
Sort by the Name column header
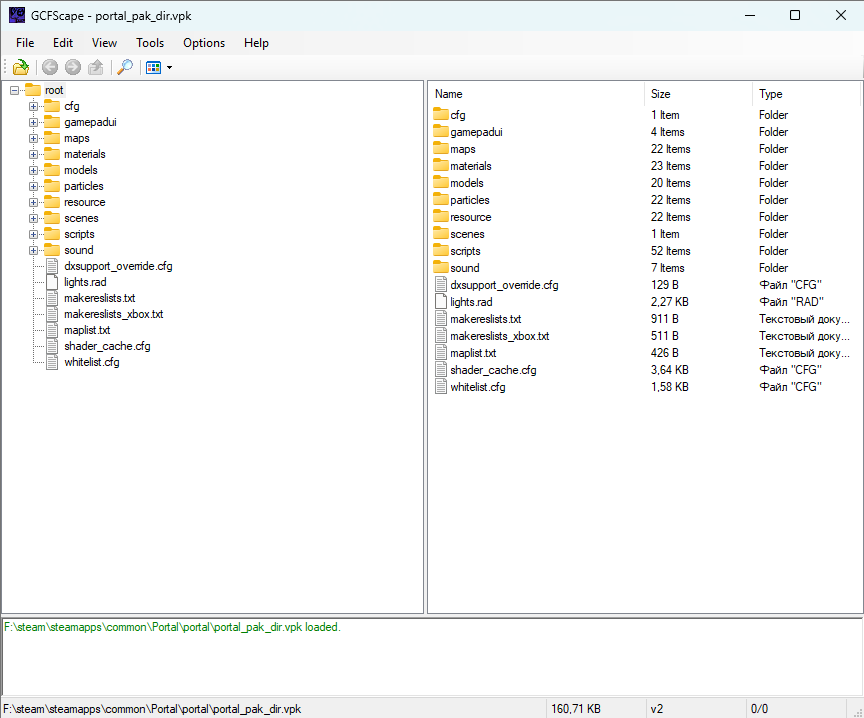pyautogui.click(x=536, y=94)
